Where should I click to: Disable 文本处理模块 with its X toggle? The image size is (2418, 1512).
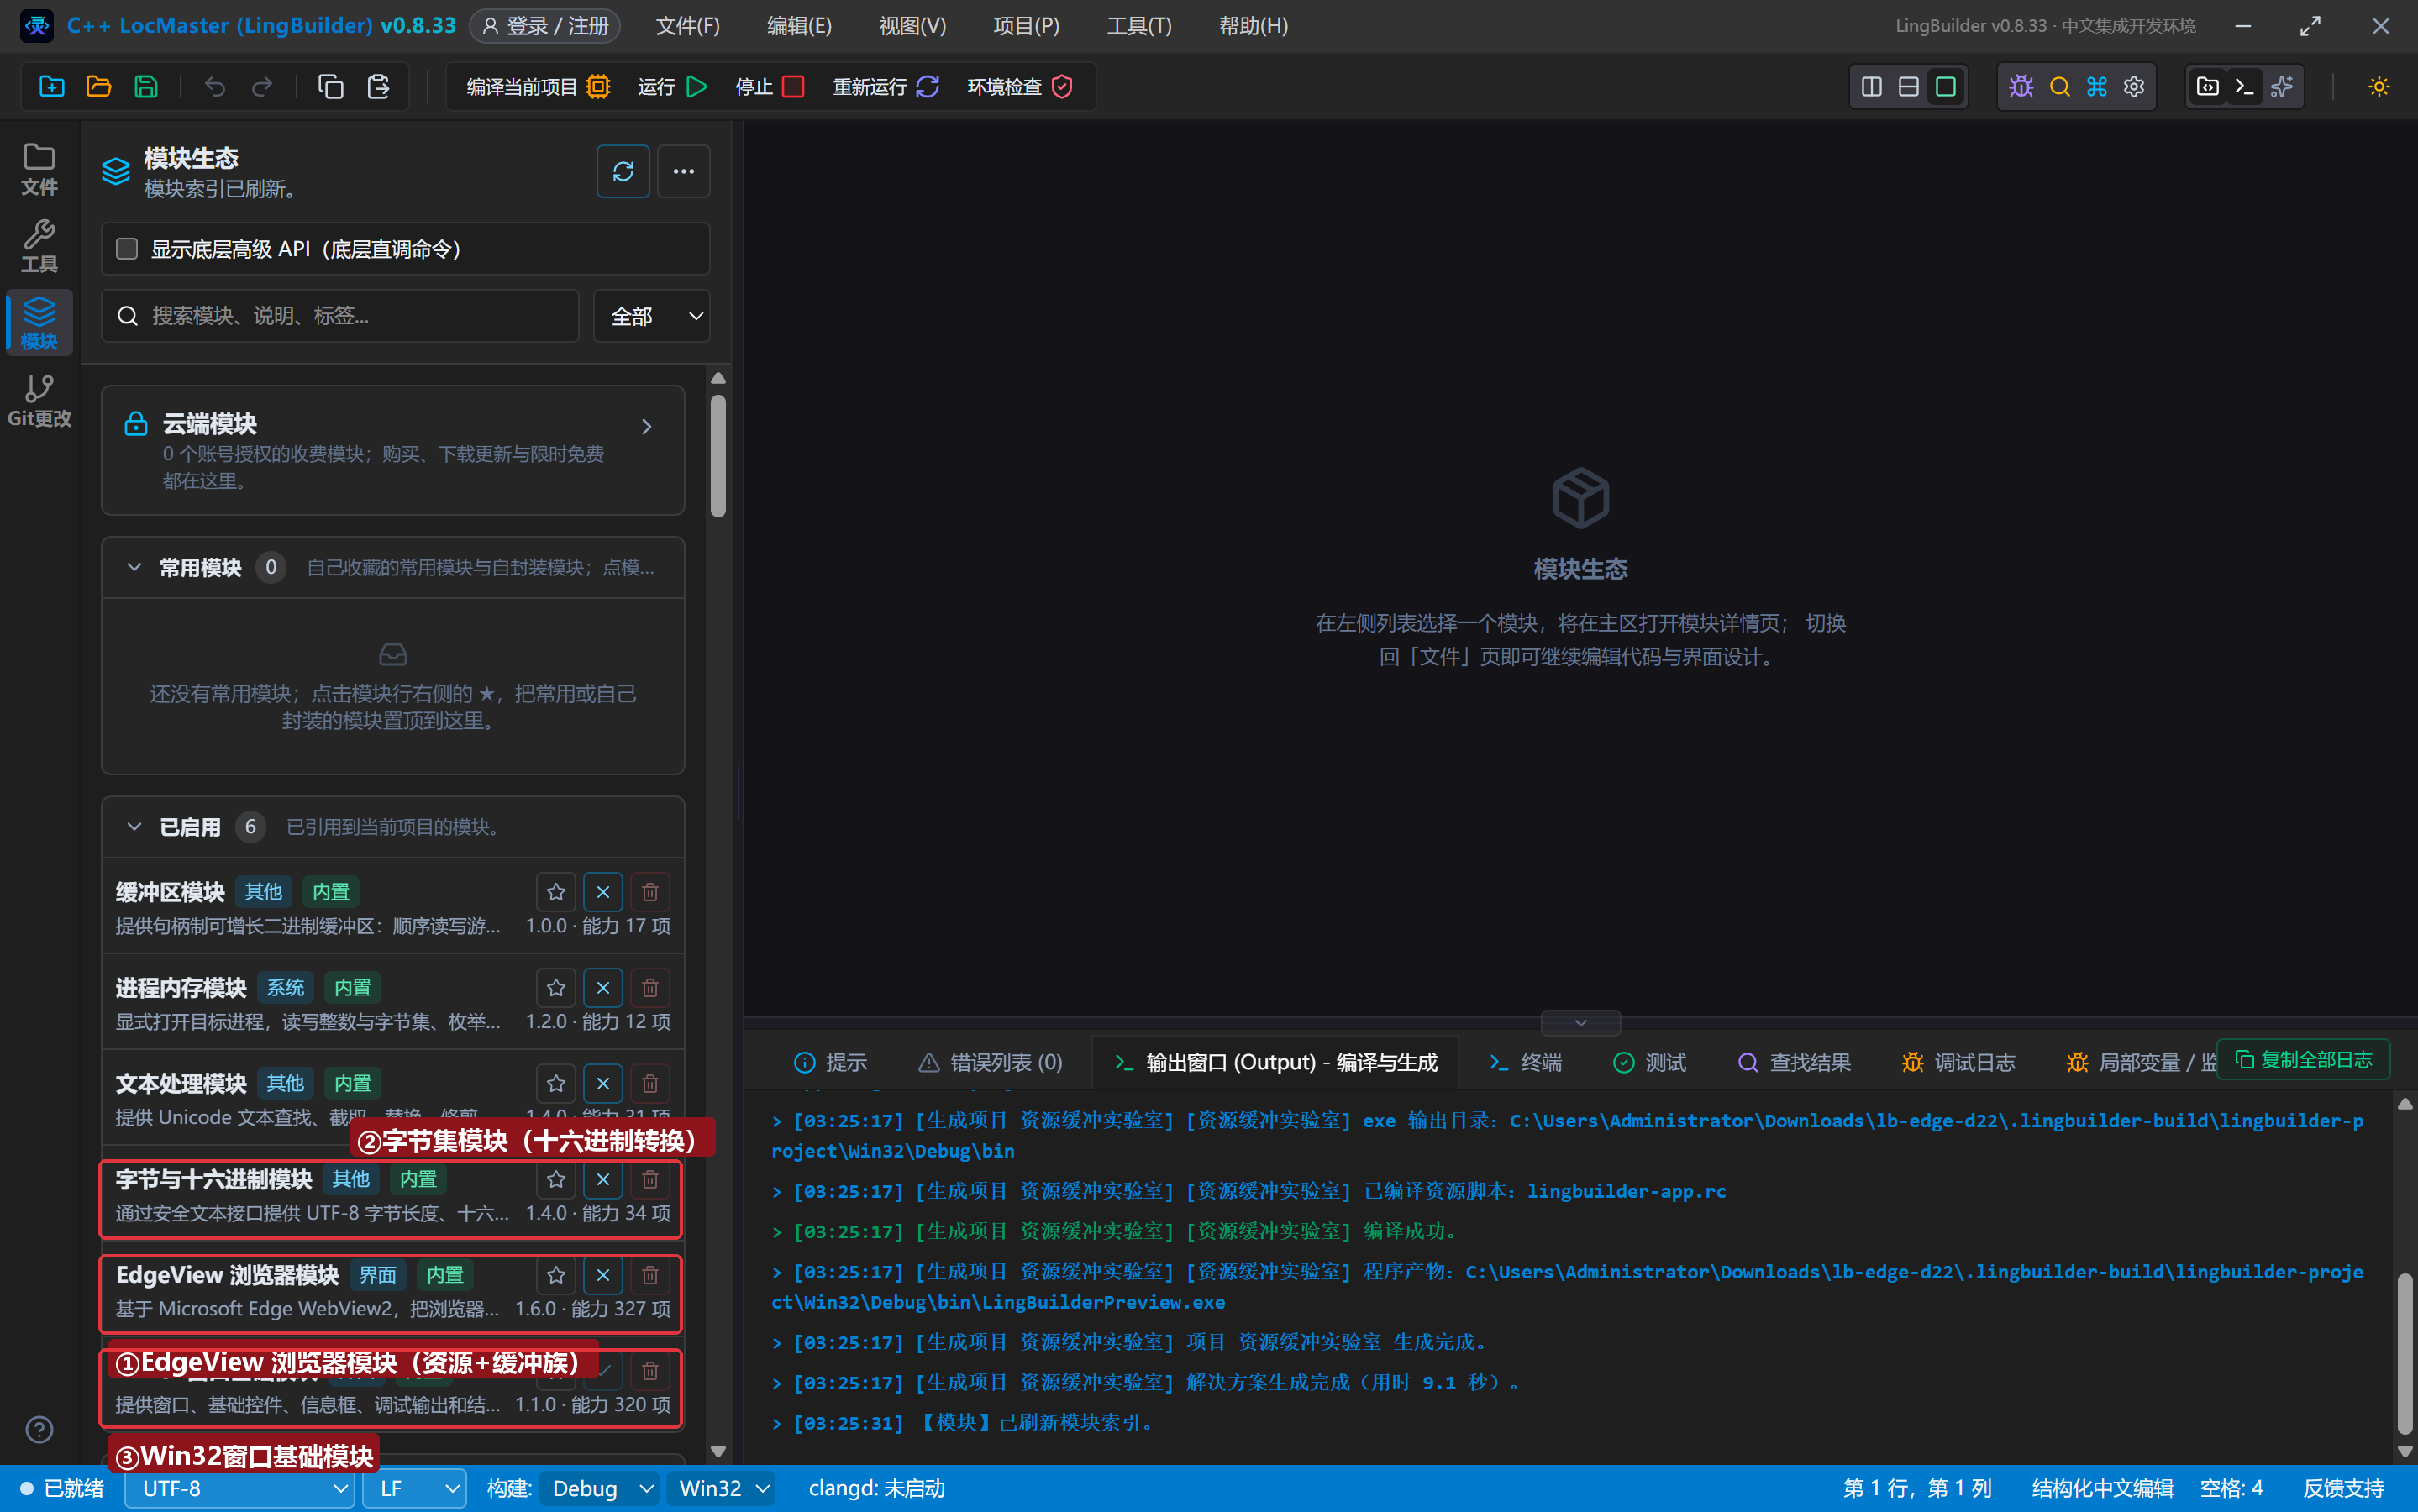tap(603, 1083)
